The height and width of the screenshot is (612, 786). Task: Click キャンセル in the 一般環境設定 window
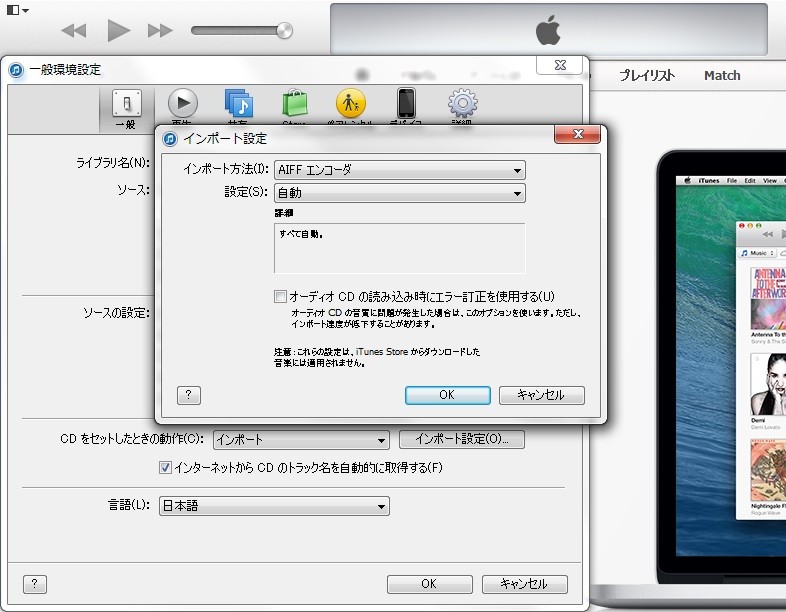(524, 584)
